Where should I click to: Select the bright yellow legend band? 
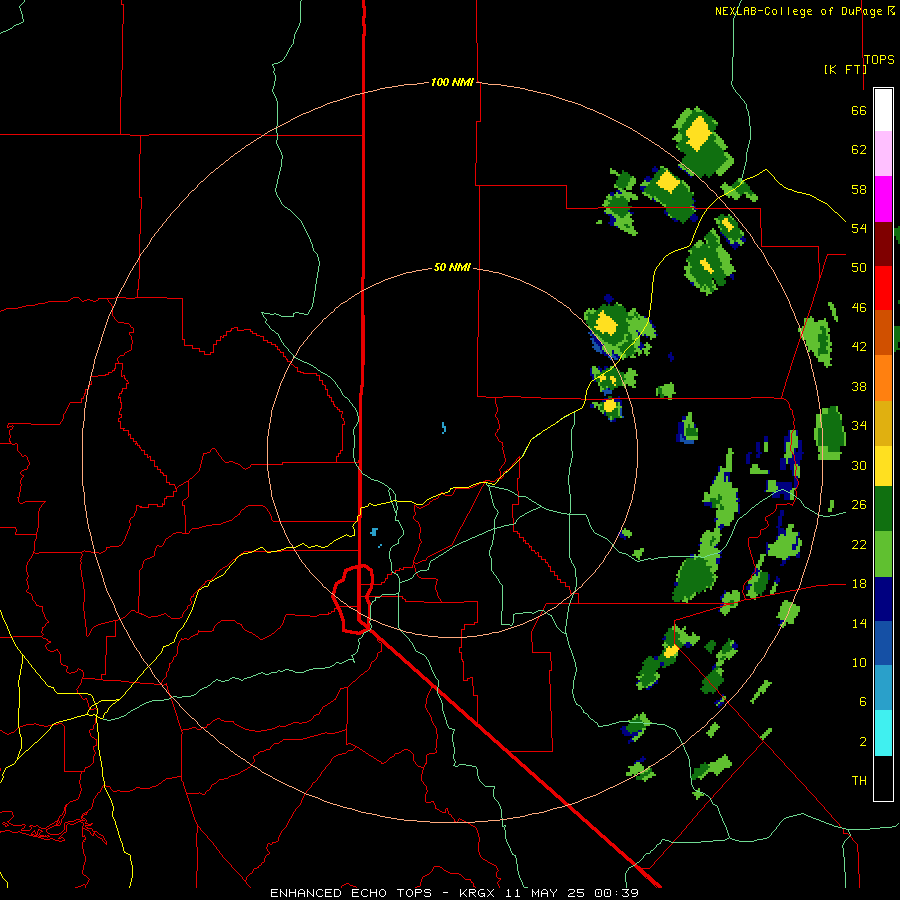883,466
